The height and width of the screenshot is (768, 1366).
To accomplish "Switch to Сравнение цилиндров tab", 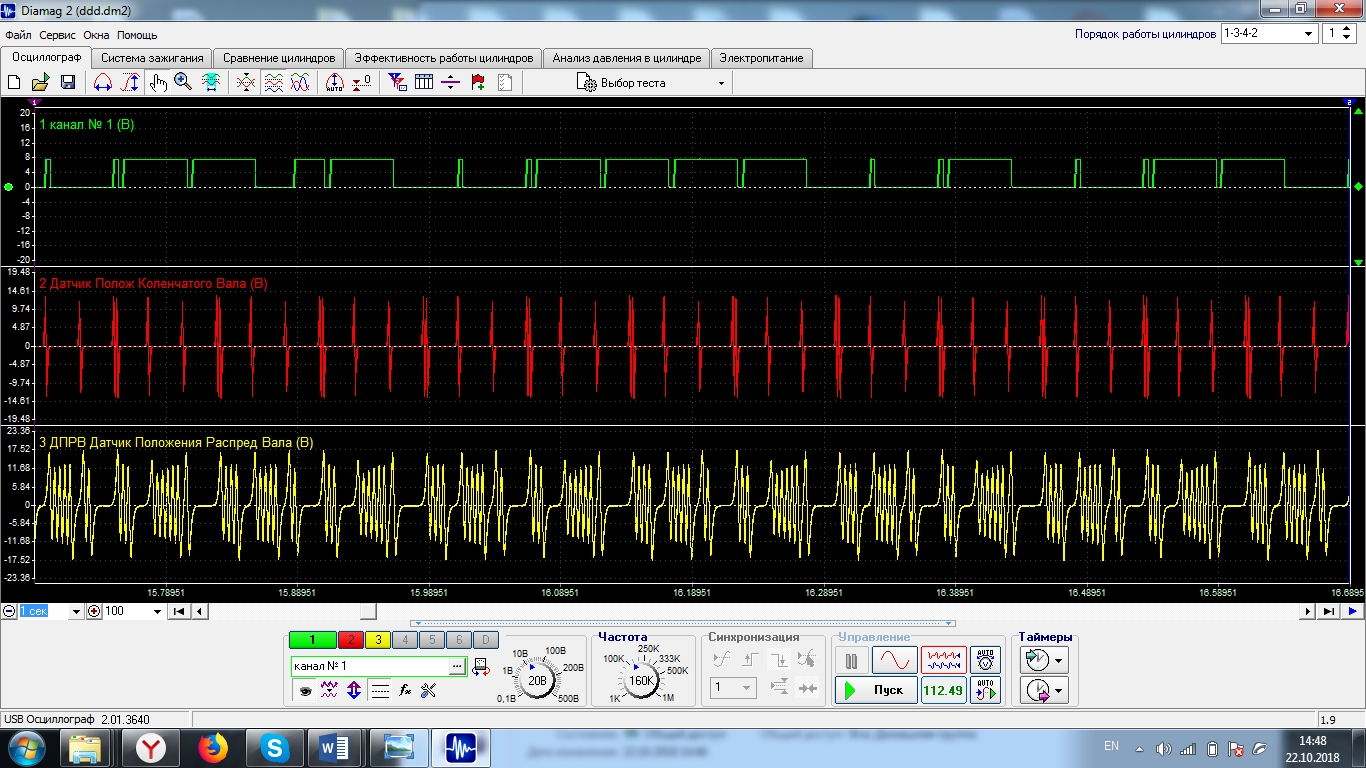I will (279, 58).
